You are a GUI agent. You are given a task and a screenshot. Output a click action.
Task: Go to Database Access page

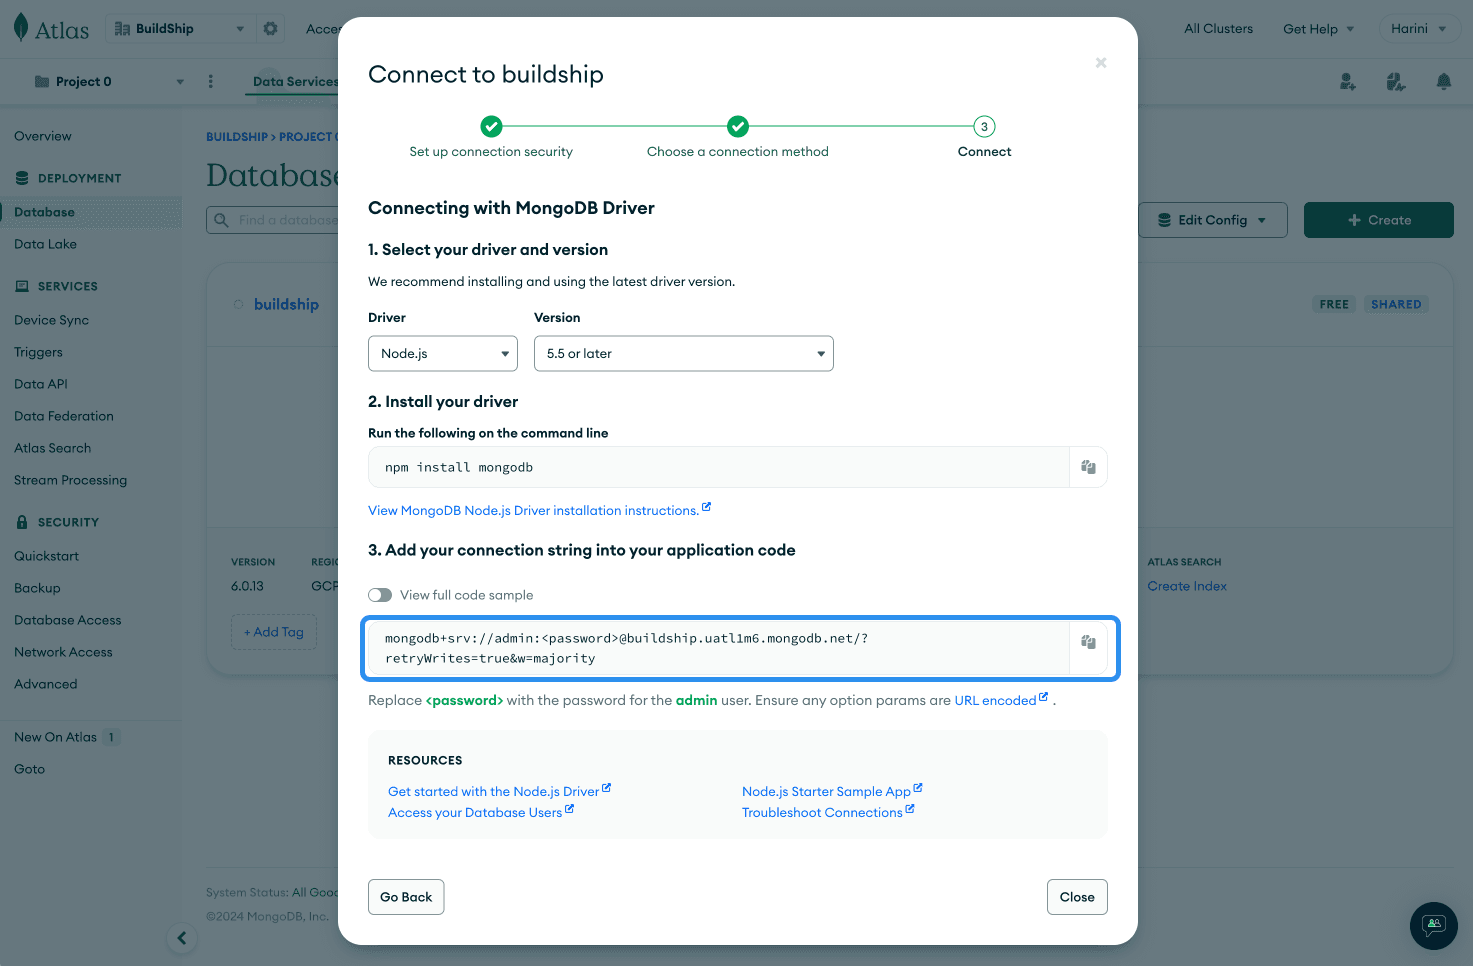(67, 620)
